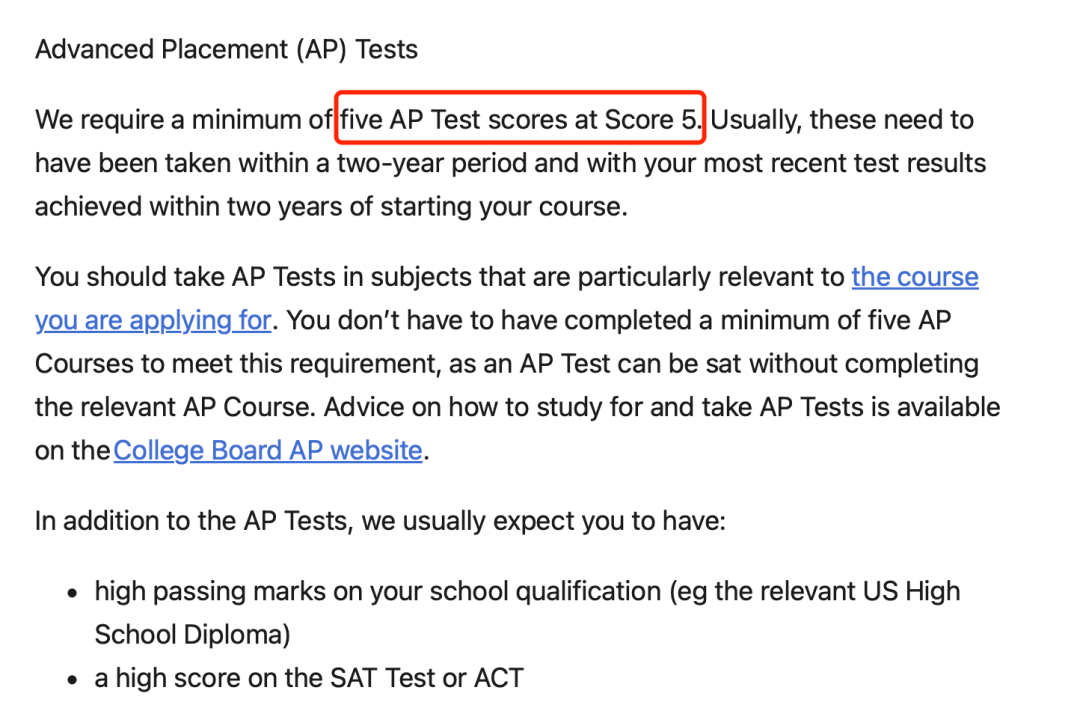The image size is (1080, 720).
Task: Open the College Board AP website link
Action: click(268, 450)
